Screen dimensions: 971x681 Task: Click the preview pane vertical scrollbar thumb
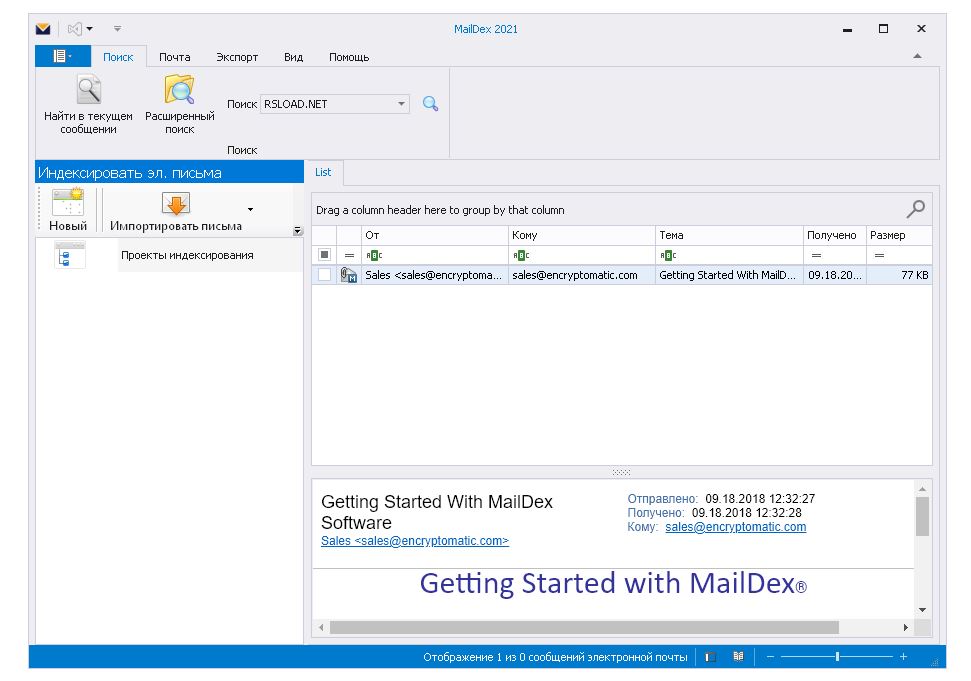point(922,516)
